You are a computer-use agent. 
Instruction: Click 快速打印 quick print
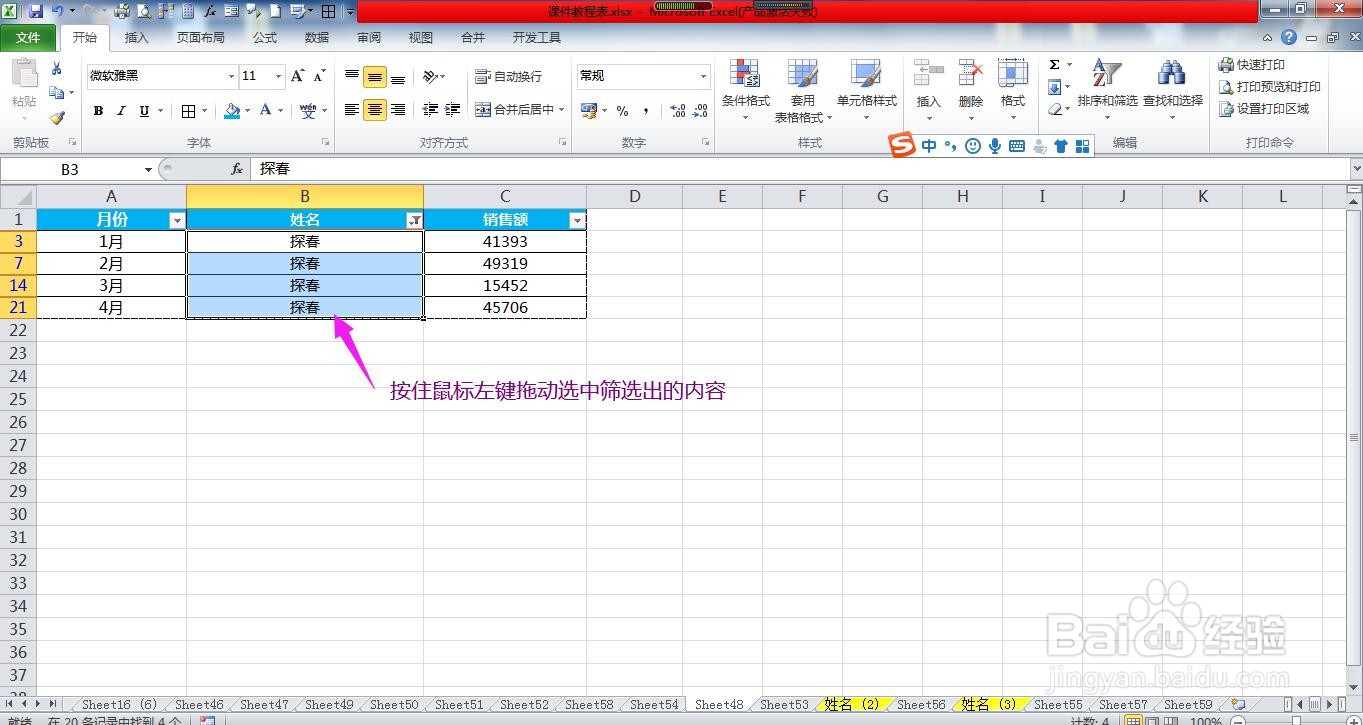point(1252,65)
